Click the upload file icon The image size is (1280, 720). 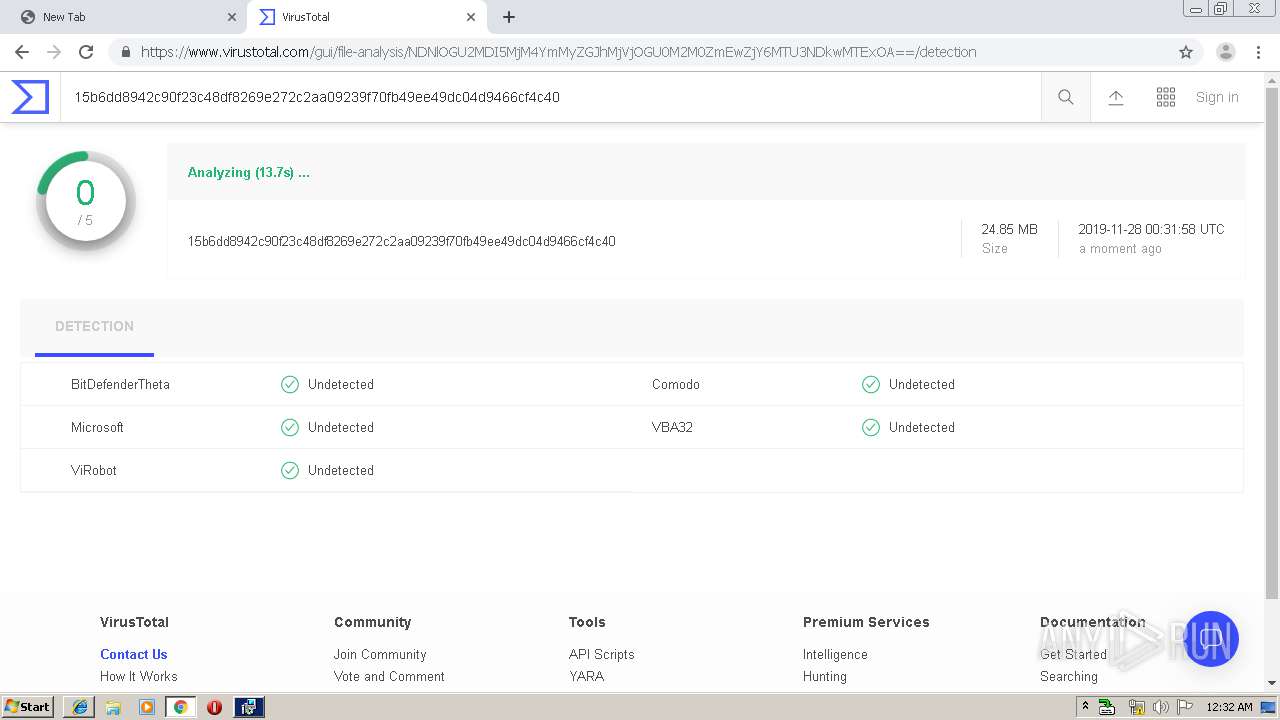pos(1116,97)
